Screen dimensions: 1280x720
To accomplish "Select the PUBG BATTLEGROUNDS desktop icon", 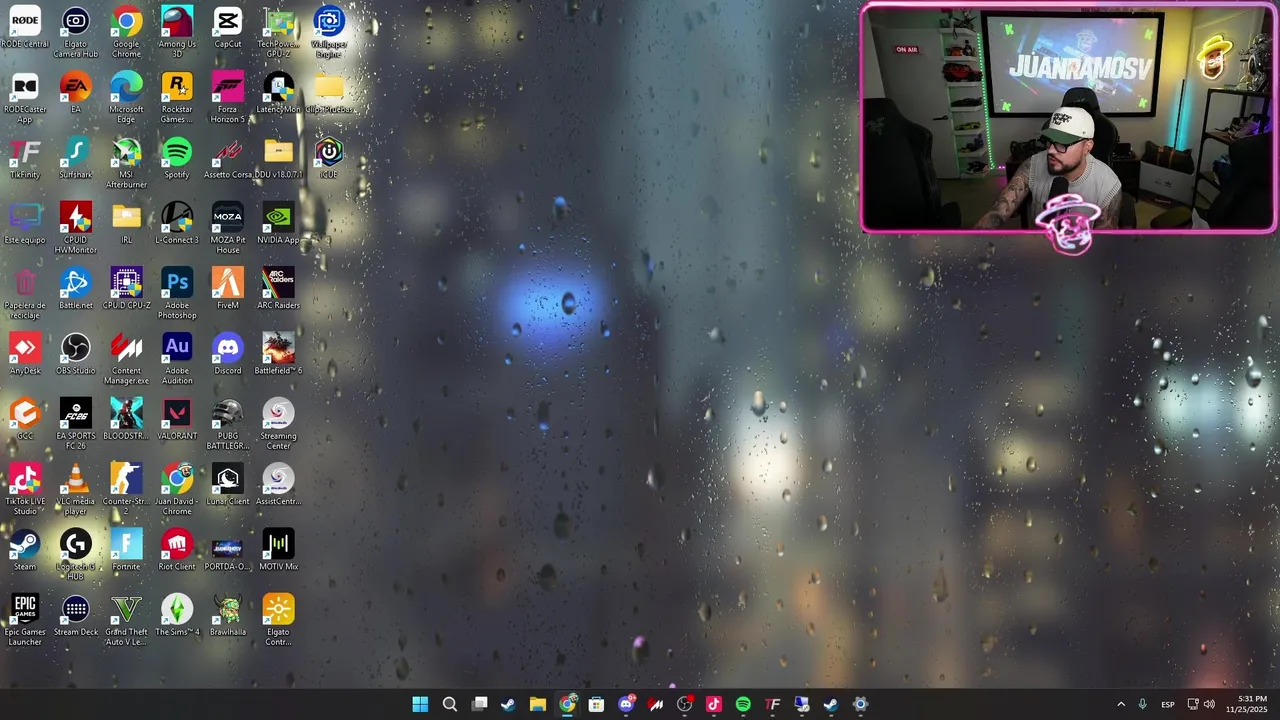I will click(228, 424).
